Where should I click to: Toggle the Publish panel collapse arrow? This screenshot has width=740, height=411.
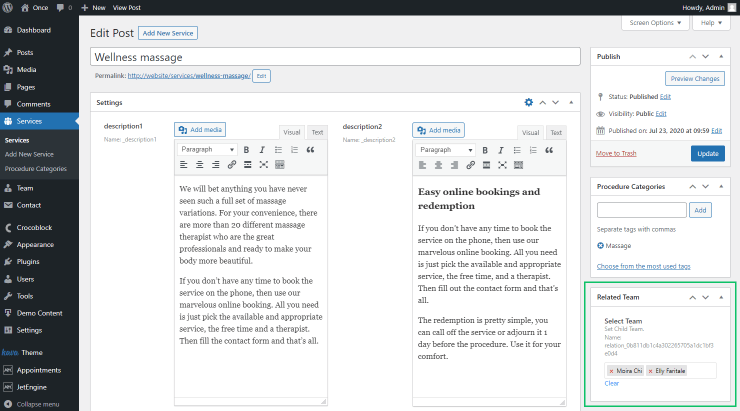click(x=721, y=57)
